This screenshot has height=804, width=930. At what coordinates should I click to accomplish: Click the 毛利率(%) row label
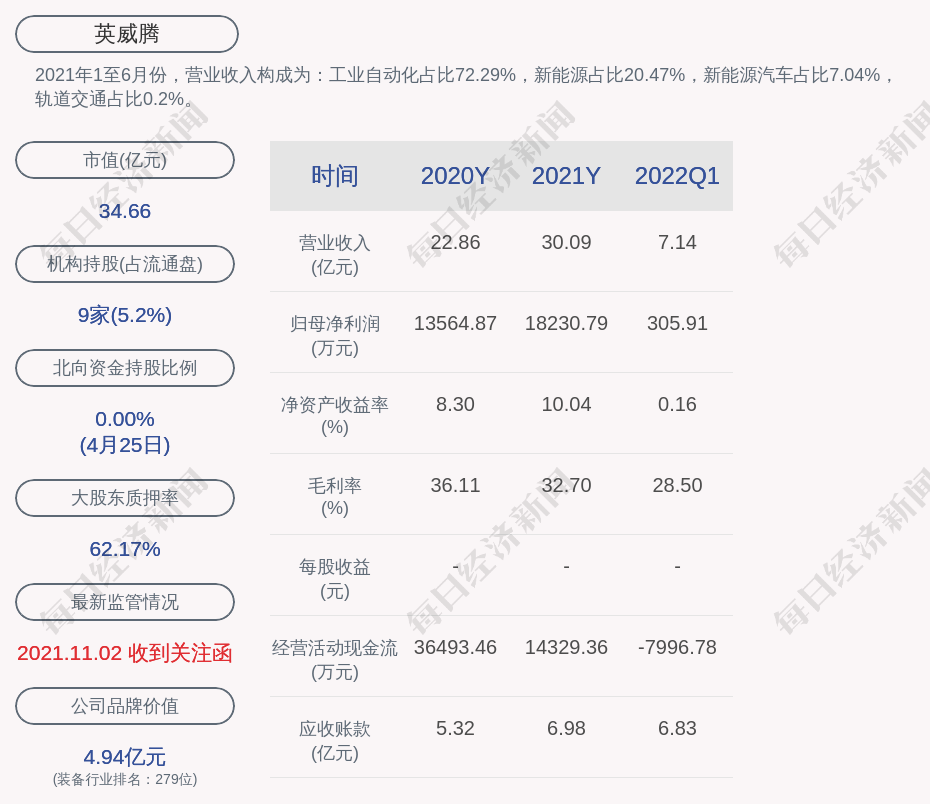click(x=335, y=497)
